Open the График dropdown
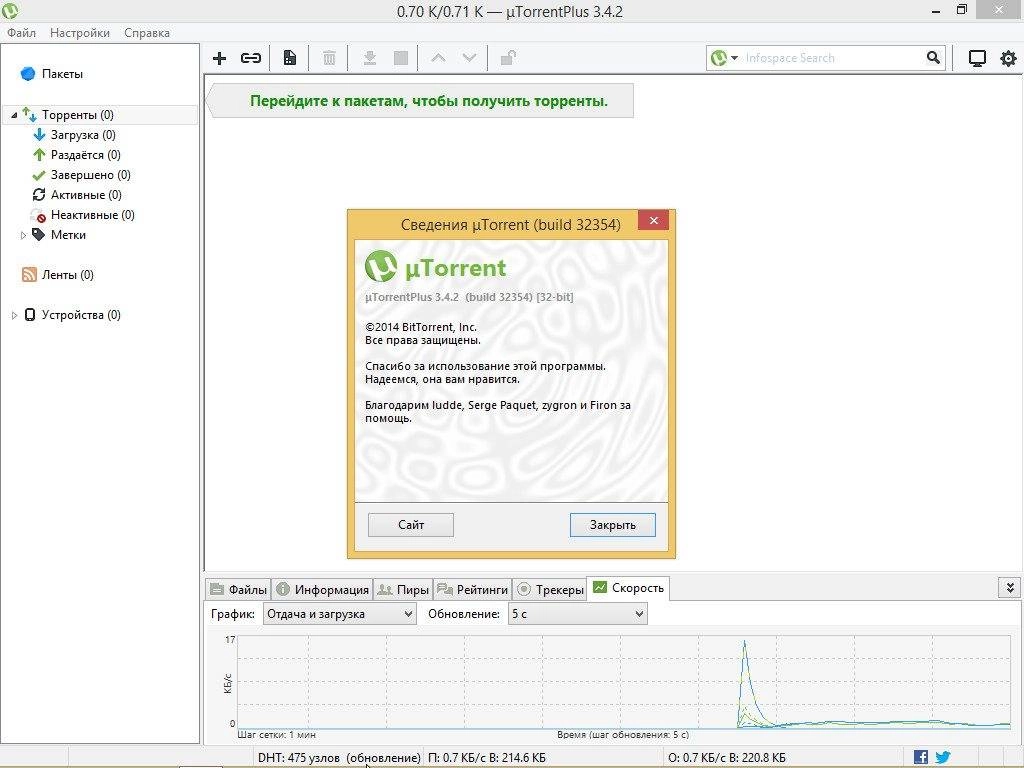The height and width of the screenshot is (768, 1024). [x=340, y=614]
